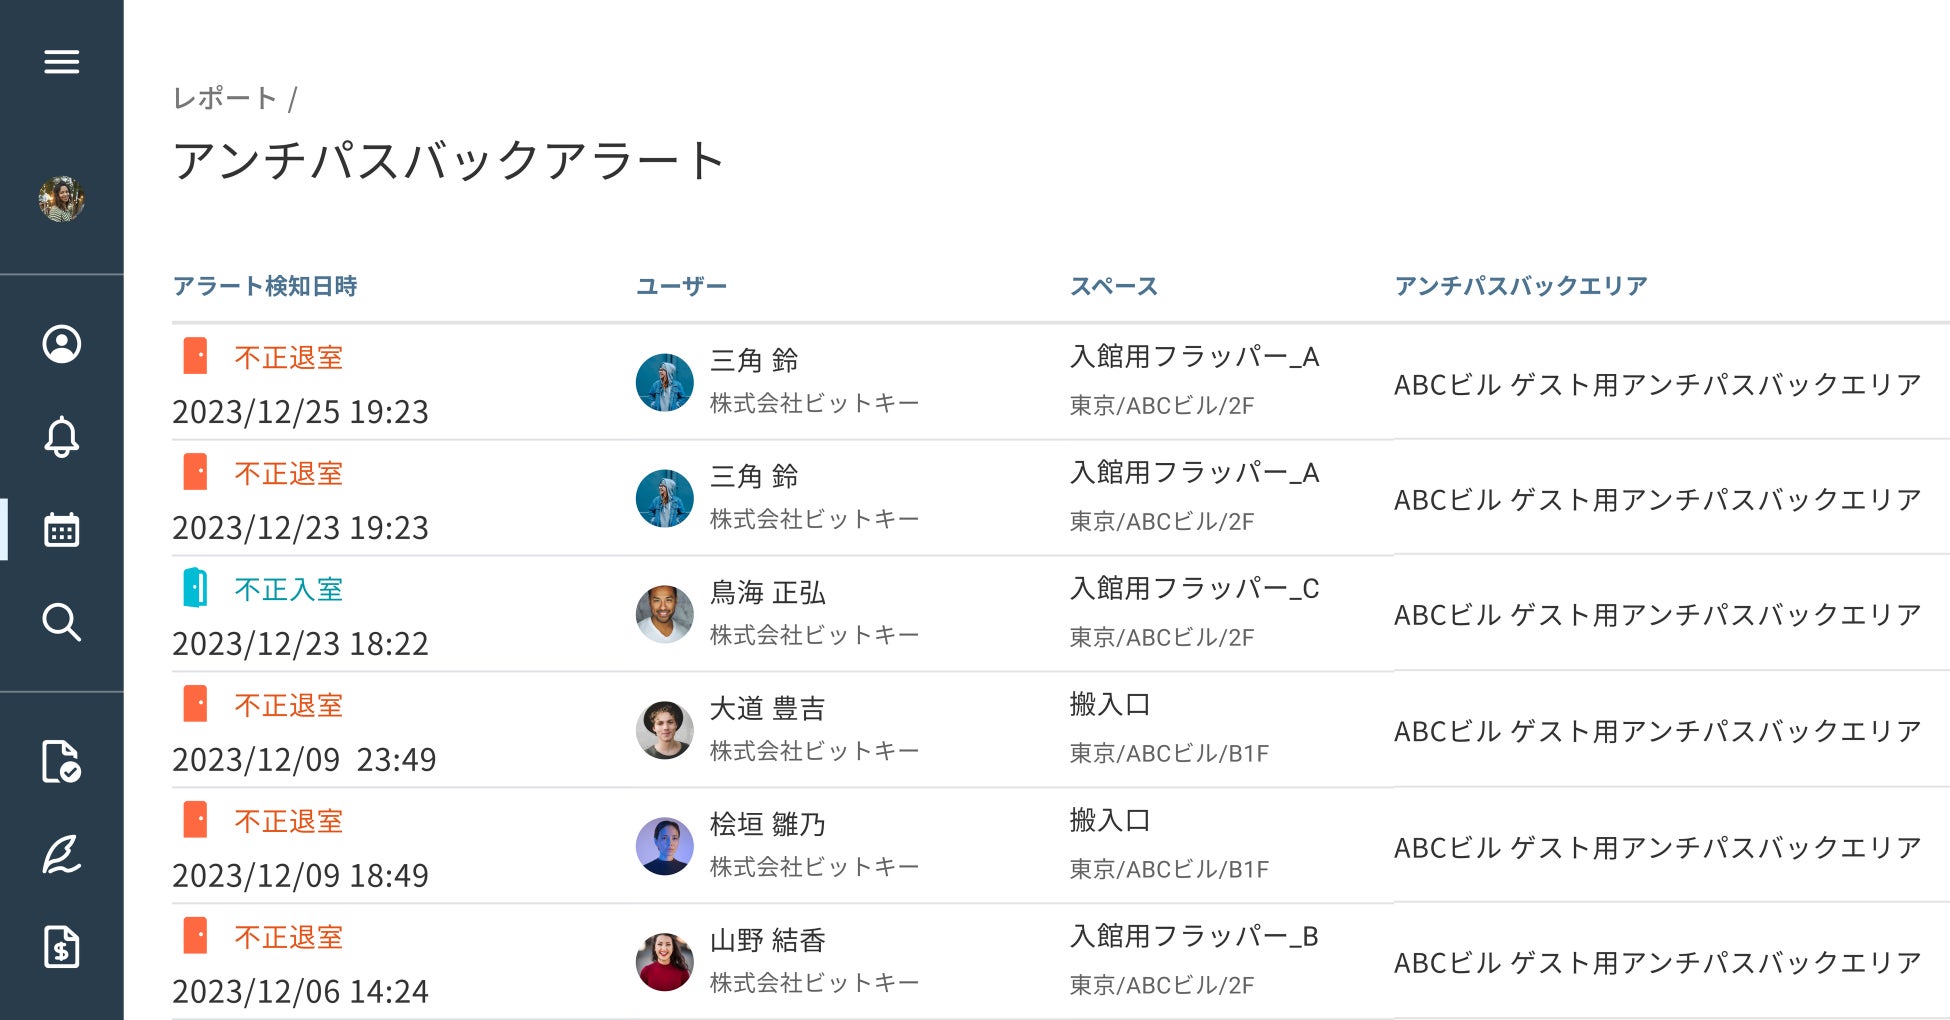The width and height of the screenshot is (1950, 1020).
Task: Click orange door icon on 2023/12/25 alert
Action: pos(195,356)
